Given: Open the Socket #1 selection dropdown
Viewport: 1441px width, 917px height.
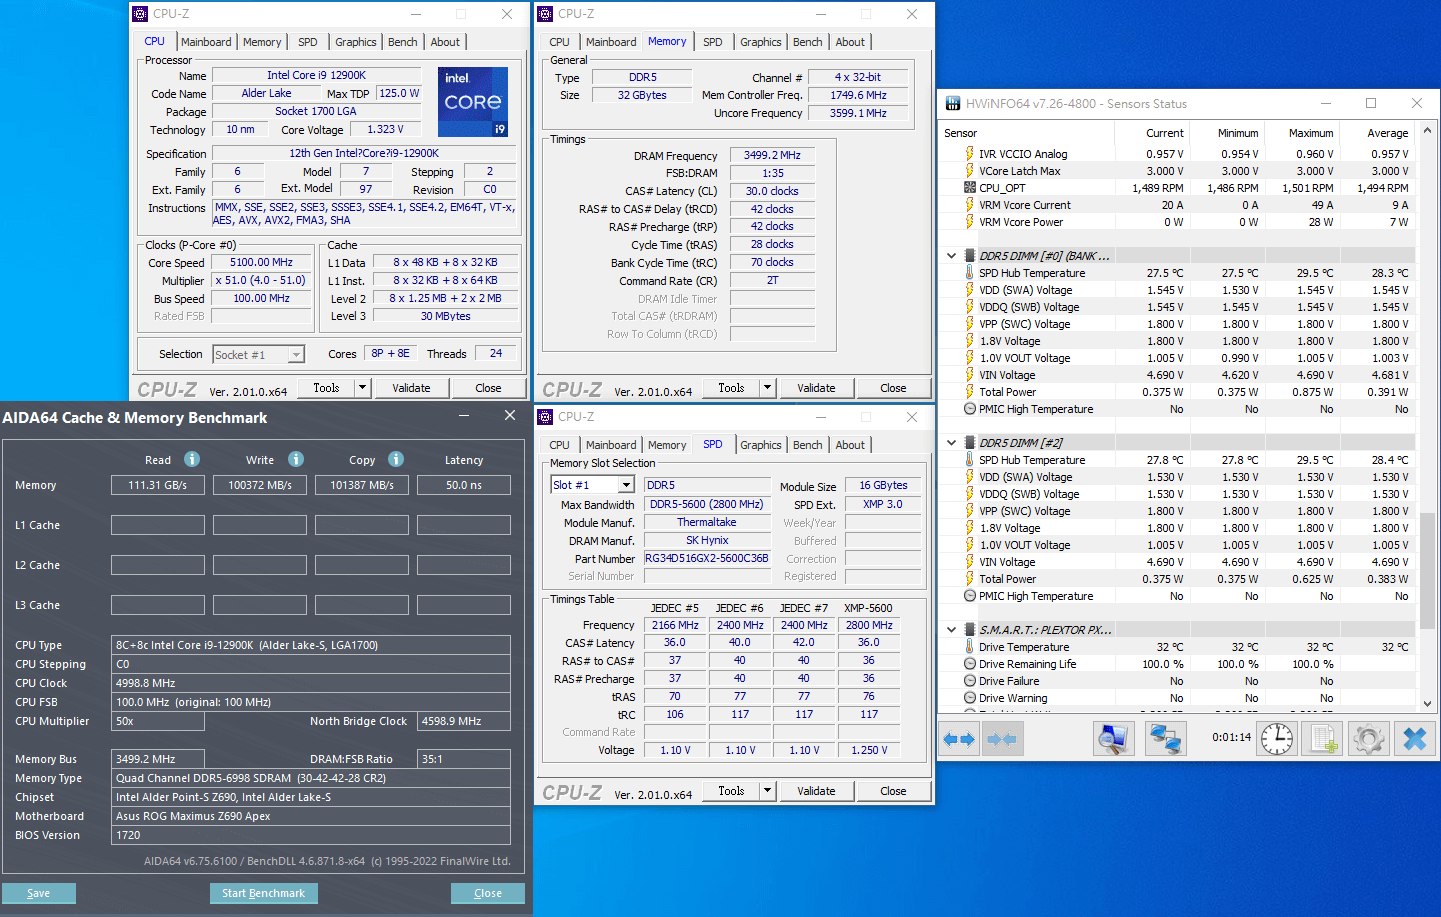Looking at the screenshot, I should click(x=296, y=355).
